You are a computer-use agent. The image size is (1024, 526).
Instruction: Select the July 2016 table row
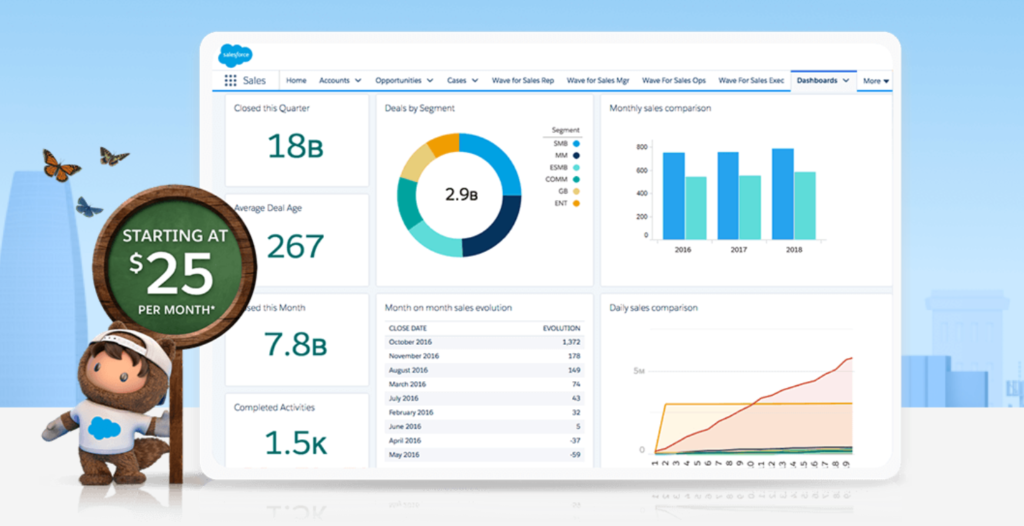click(x=484, y=399)
